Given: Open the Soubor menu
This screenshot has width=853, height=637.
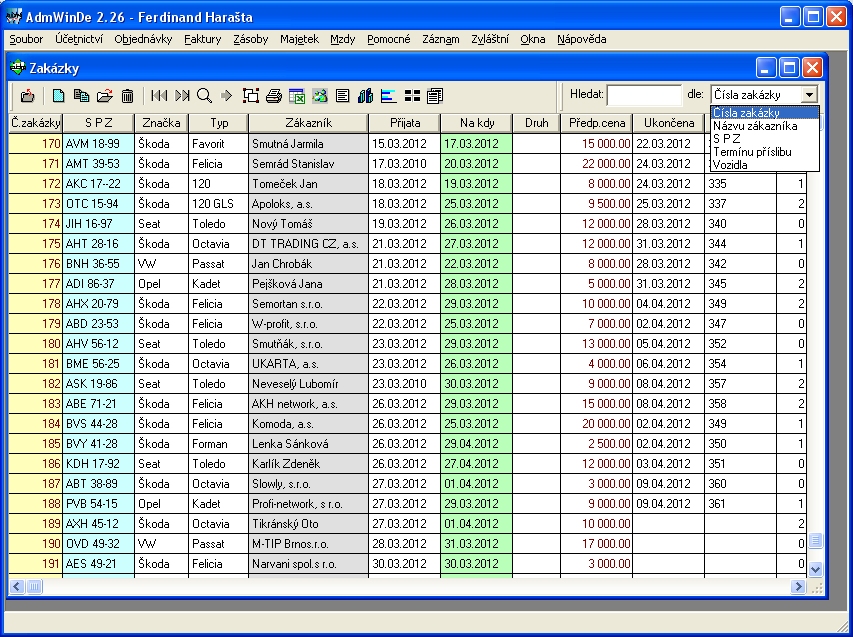Looking at the screenshot, I should click(x=26, y=39).
